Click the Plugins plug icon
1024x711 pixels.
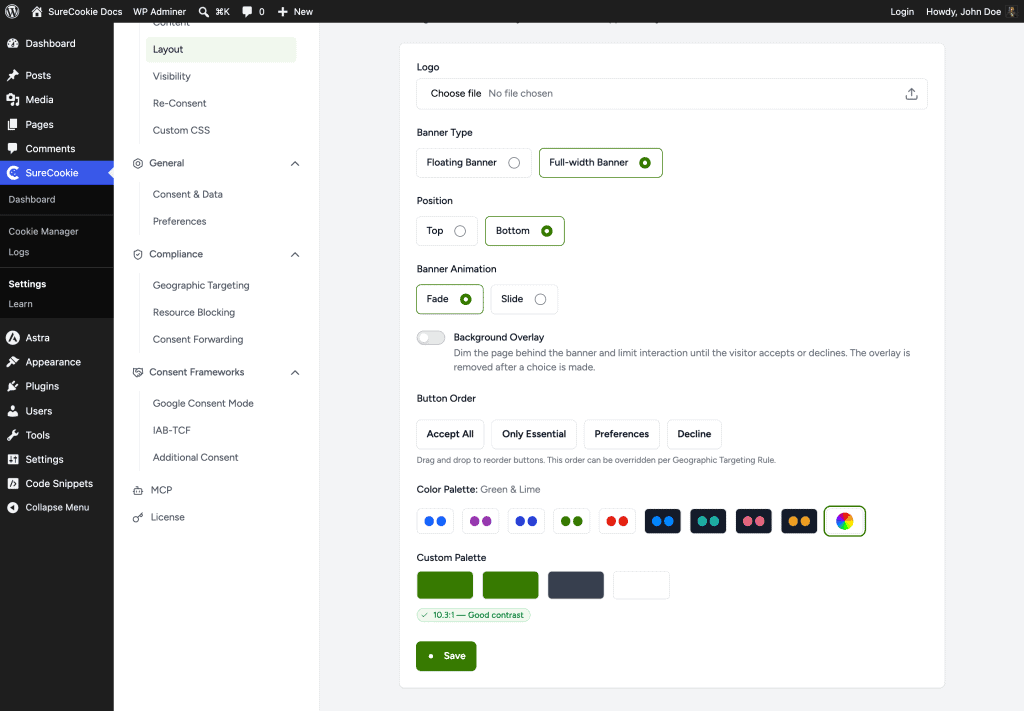click(12, 386)
